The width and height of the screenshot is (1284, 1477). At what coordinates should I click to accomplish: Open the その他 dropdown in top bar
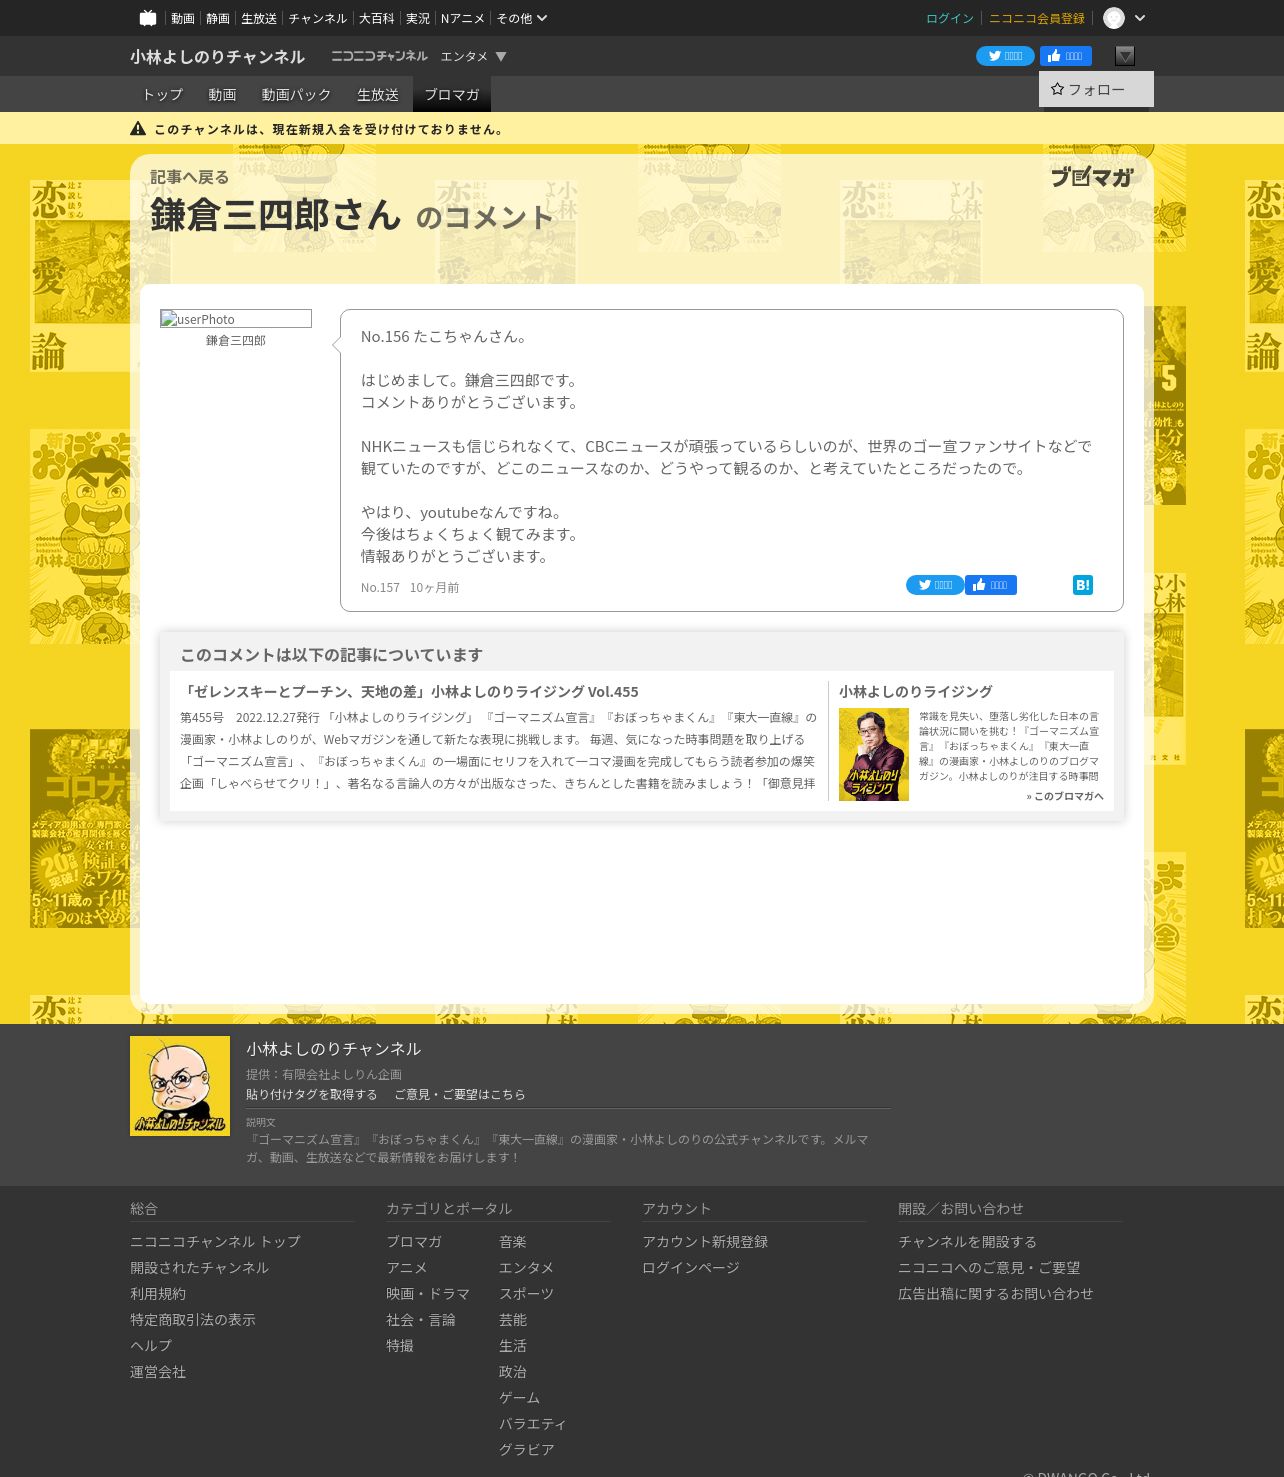(x=522, y=18)
